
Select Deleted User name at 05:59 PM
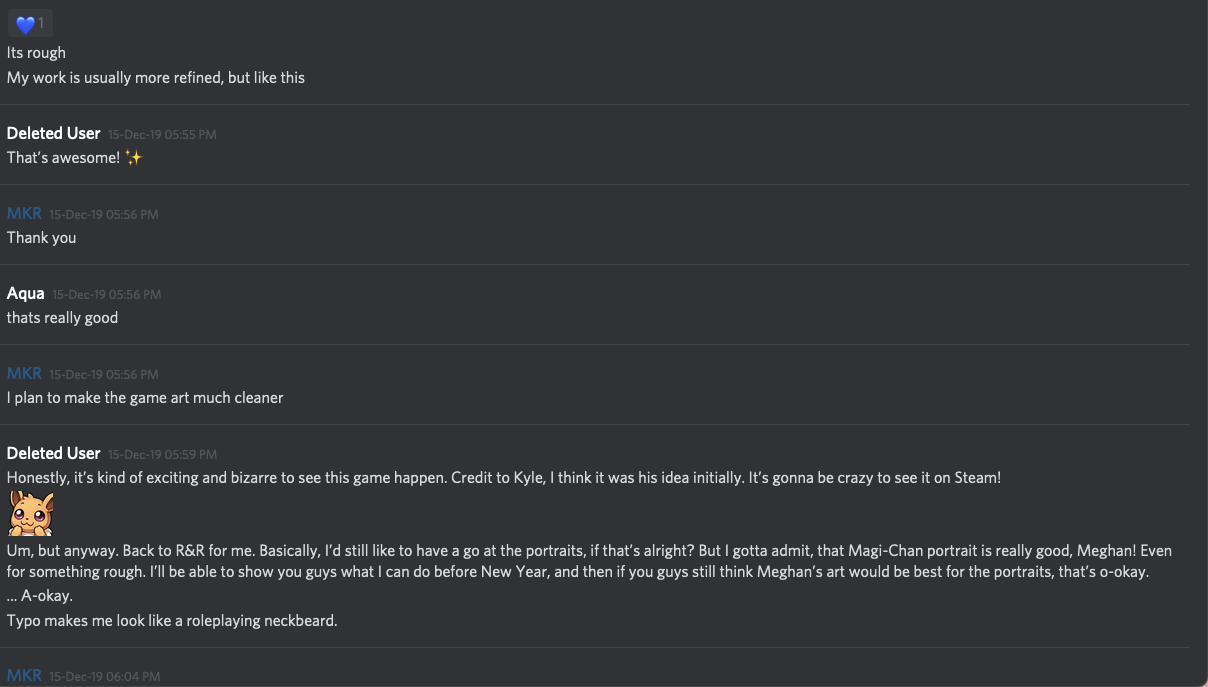click(x=54, y=453)
